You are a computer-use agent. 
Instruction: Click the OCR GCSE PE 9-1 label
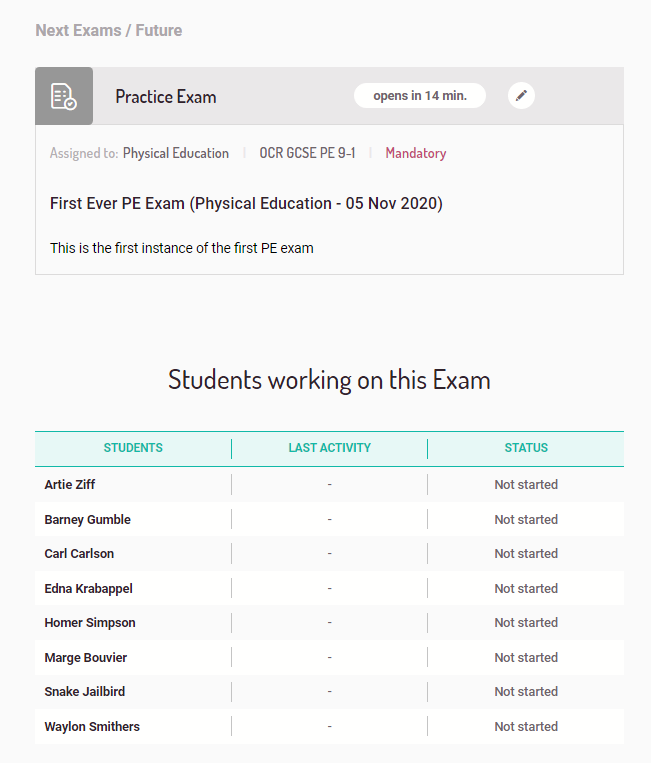pos(307,153)
